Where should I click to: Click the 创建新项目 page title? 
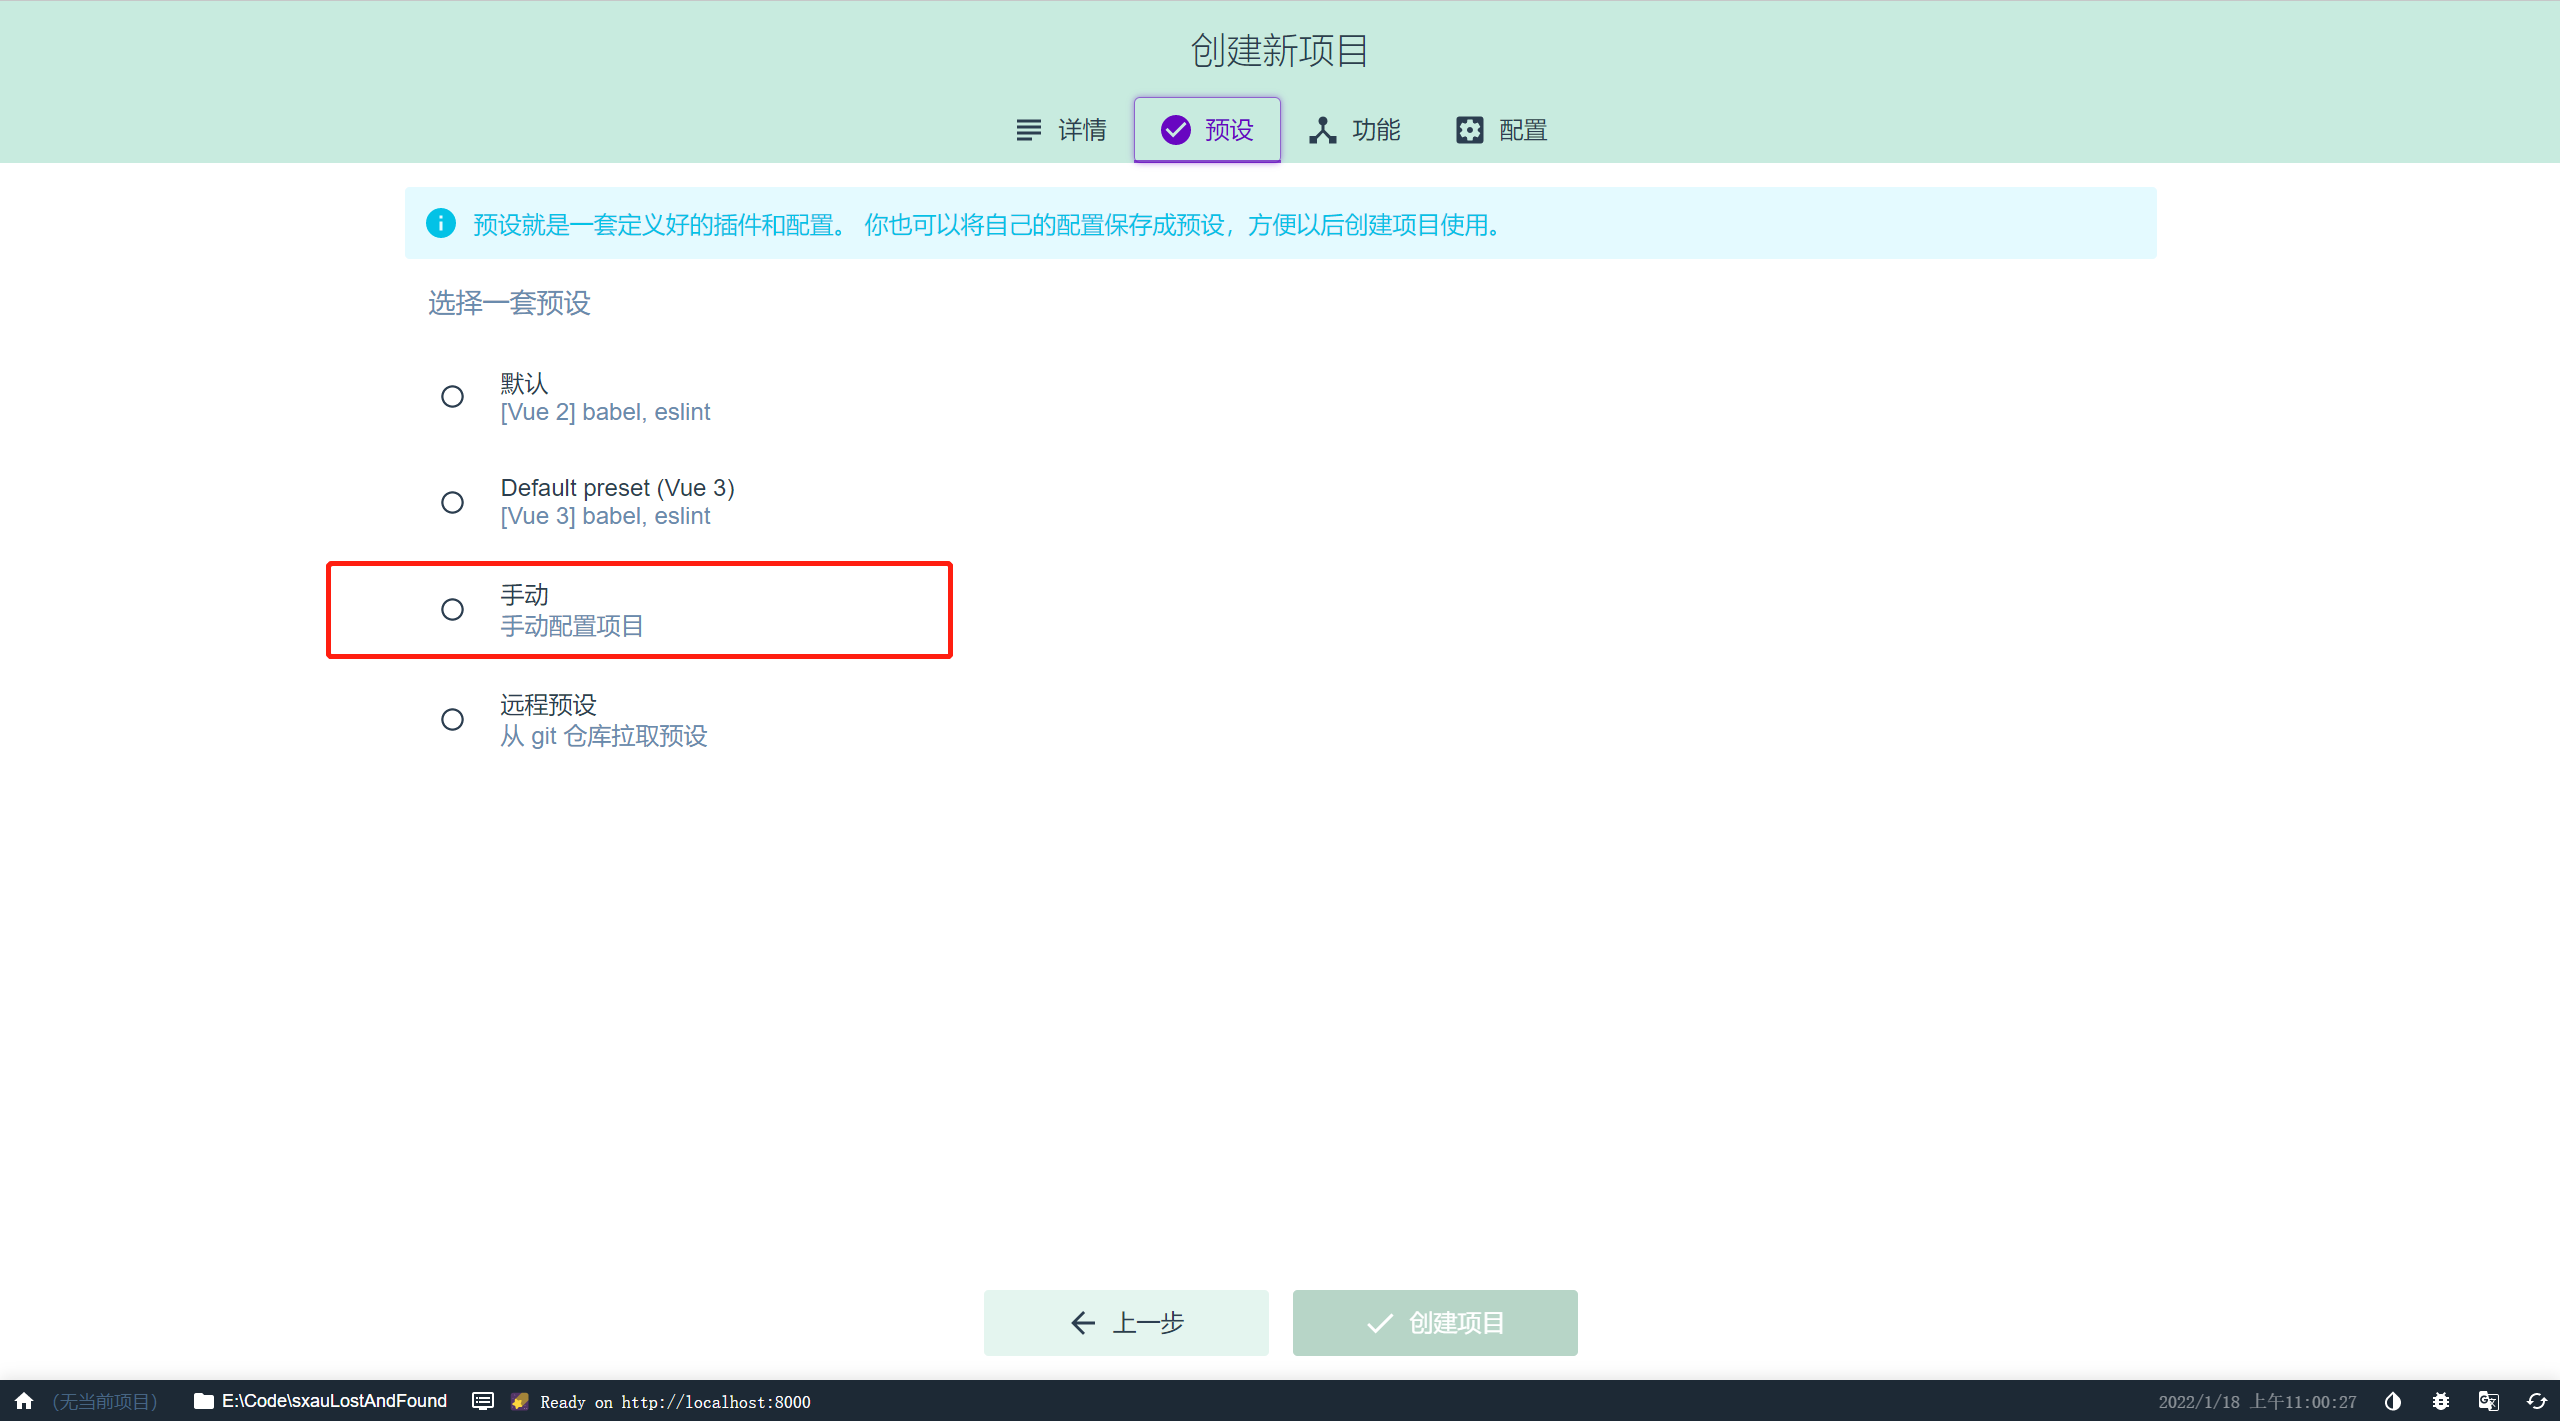[1279, 50]
